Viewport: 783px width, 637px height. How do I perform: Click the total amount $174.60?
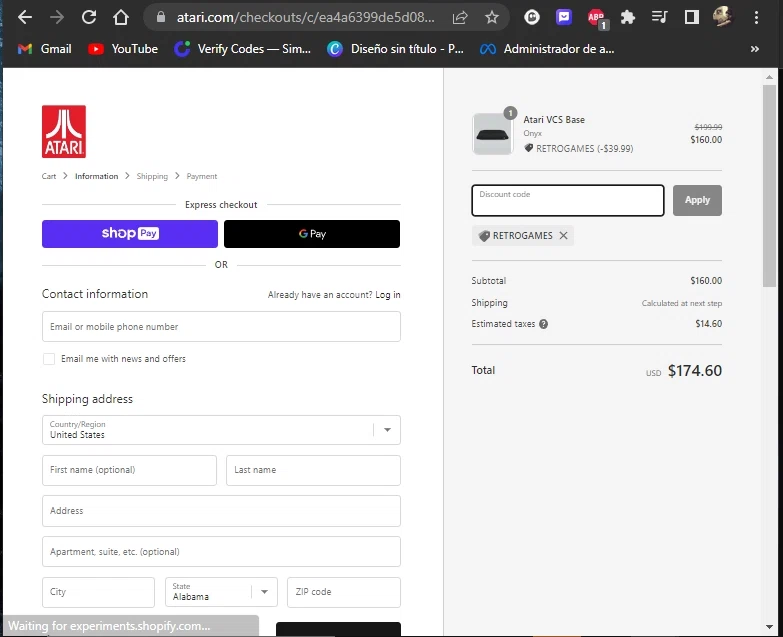695,370
